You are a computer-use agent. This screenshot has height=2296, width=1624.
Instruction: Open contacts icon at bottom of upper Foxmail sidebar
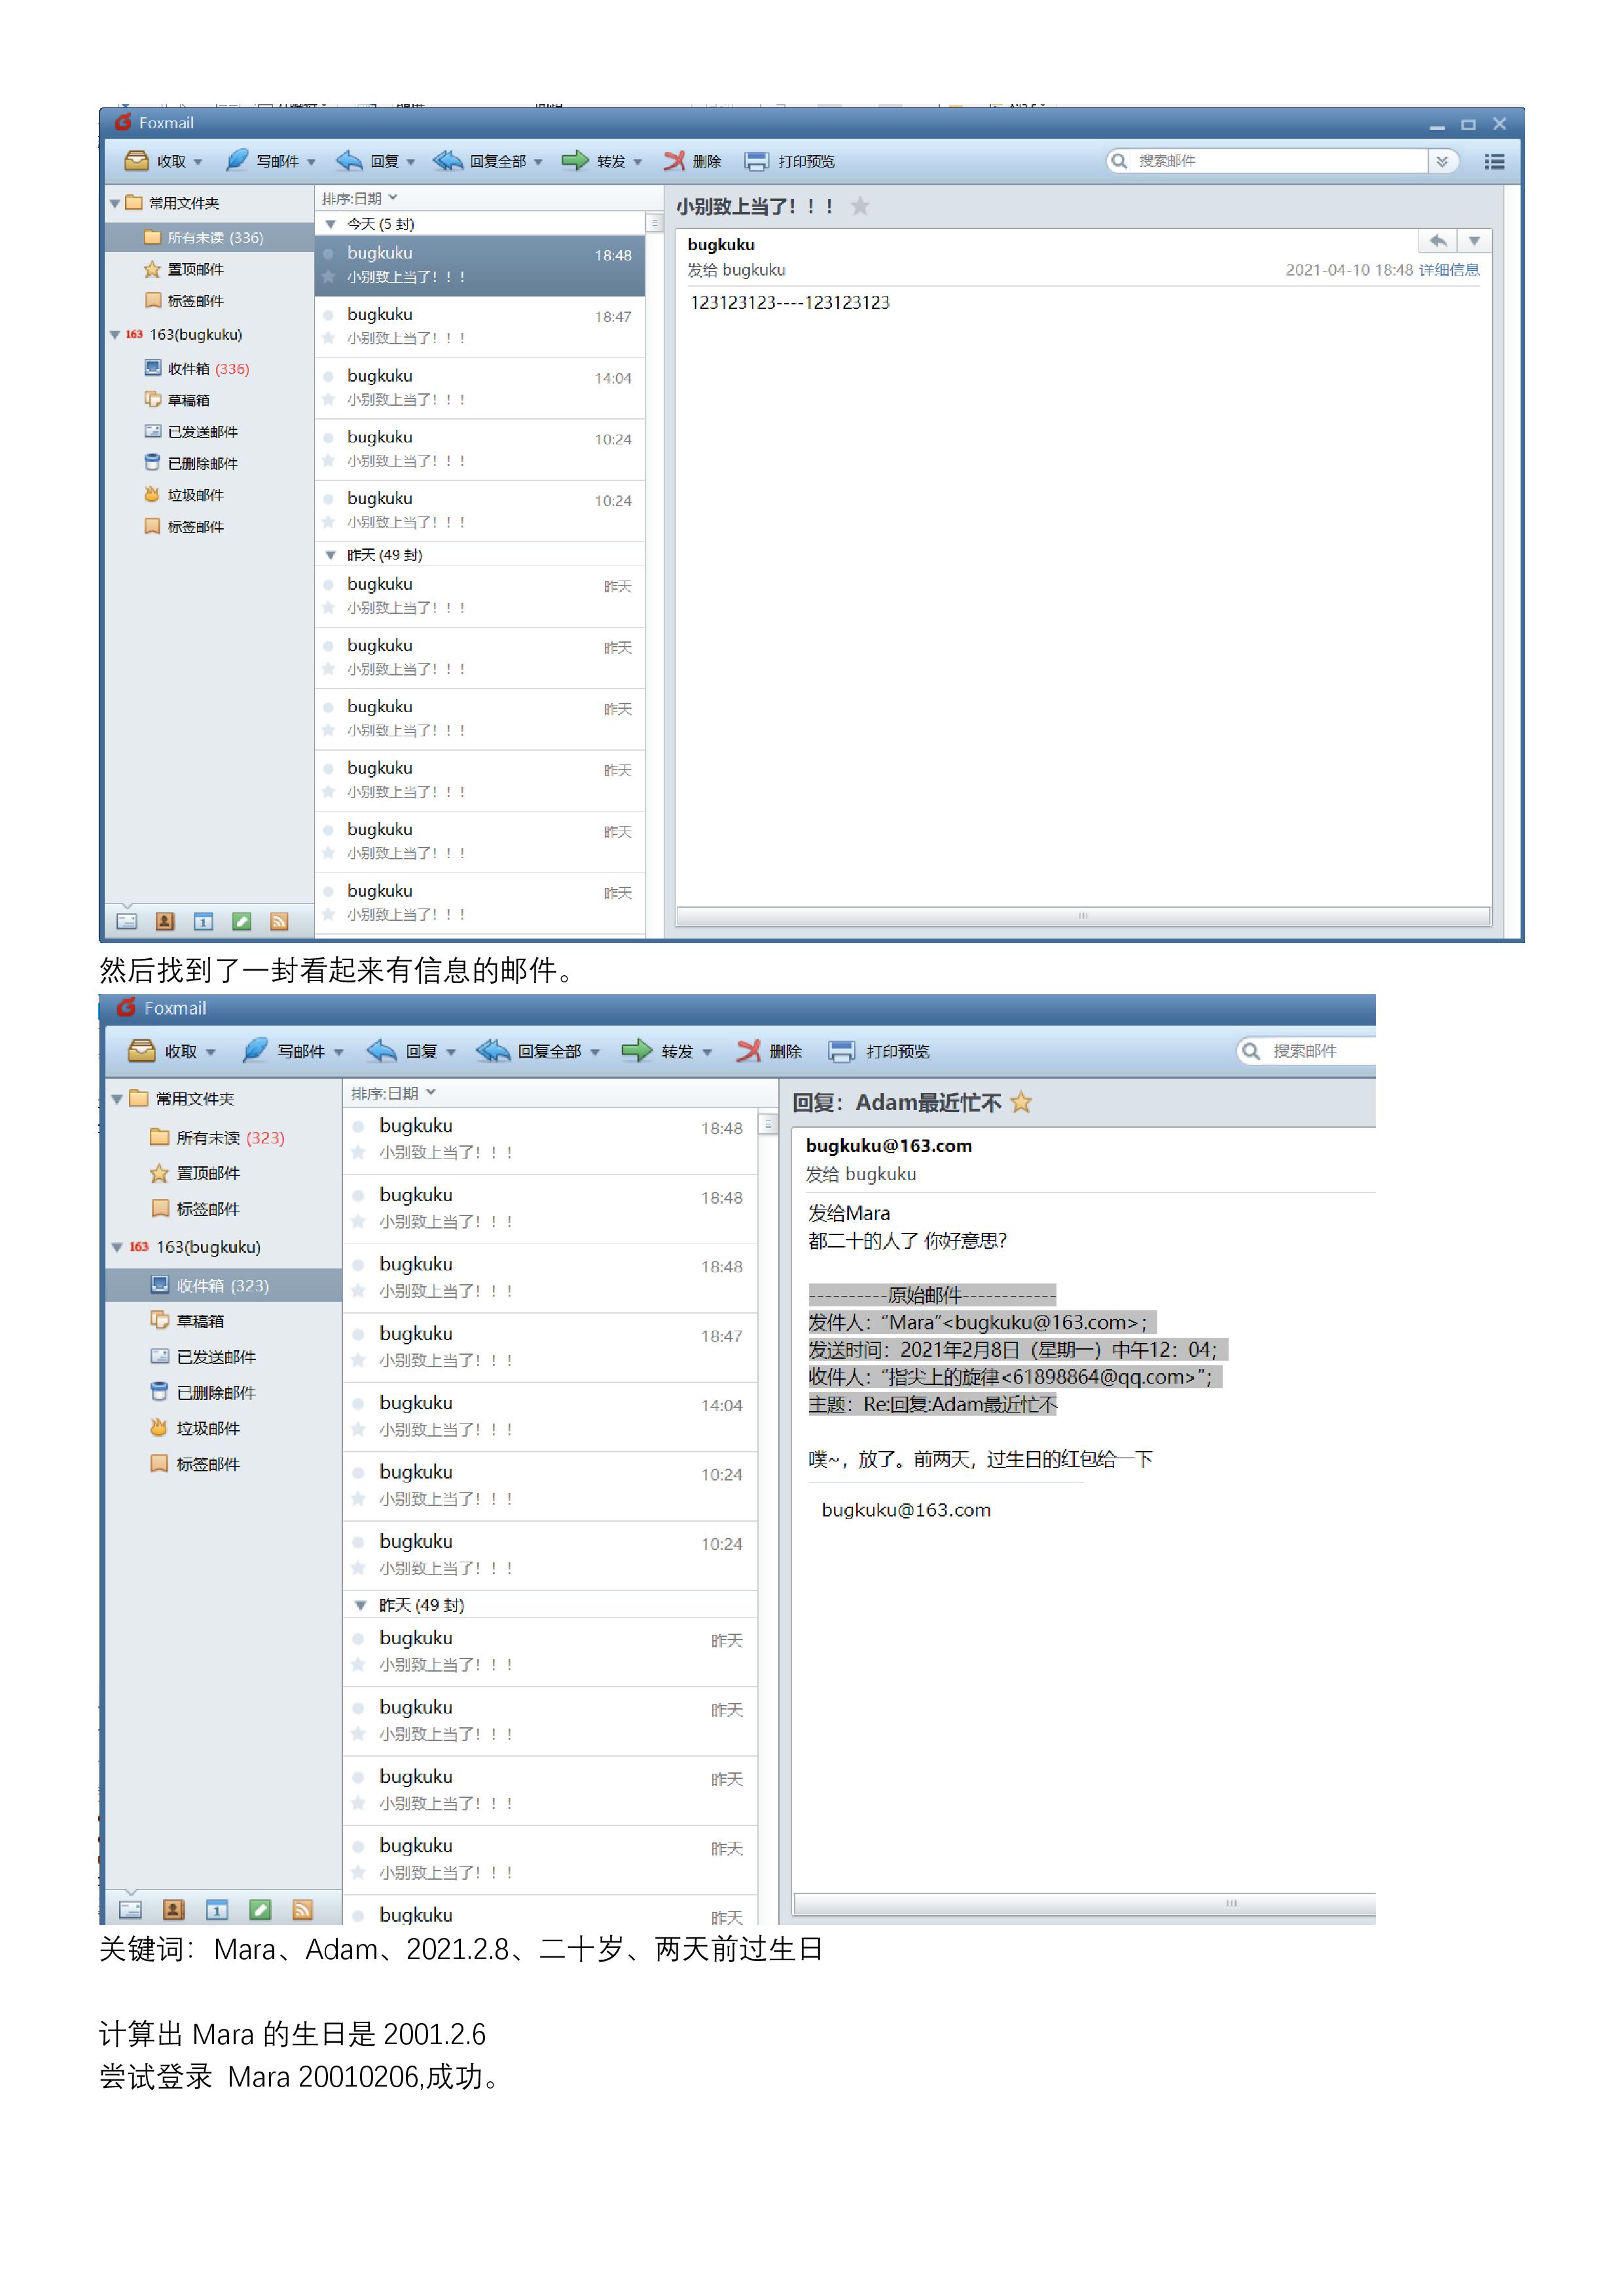[x=165, y=921]
